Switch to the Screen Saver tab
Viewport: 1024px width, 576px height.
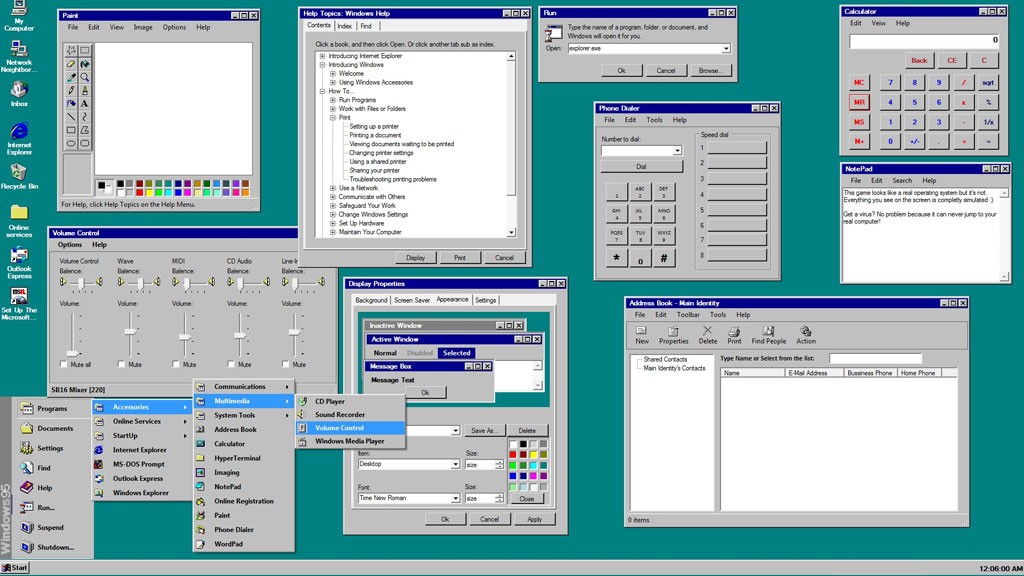coord(413,299)
